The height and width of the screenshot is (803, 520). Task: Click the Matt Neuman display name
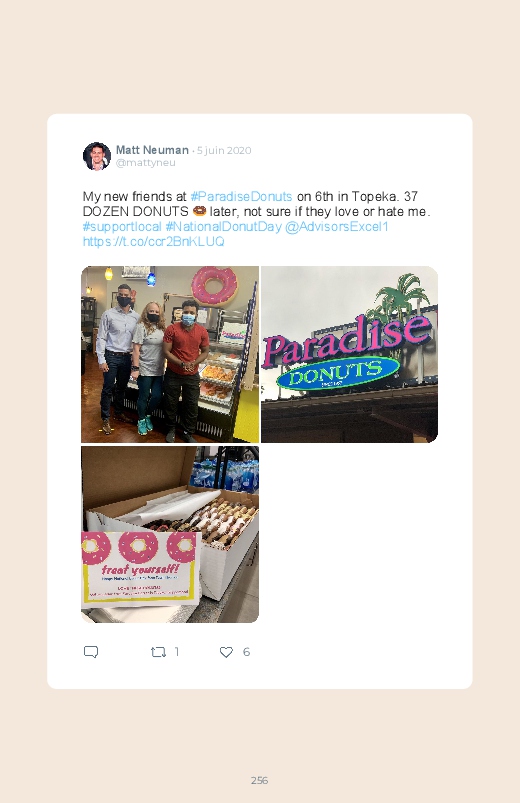[x=152, y=150]
